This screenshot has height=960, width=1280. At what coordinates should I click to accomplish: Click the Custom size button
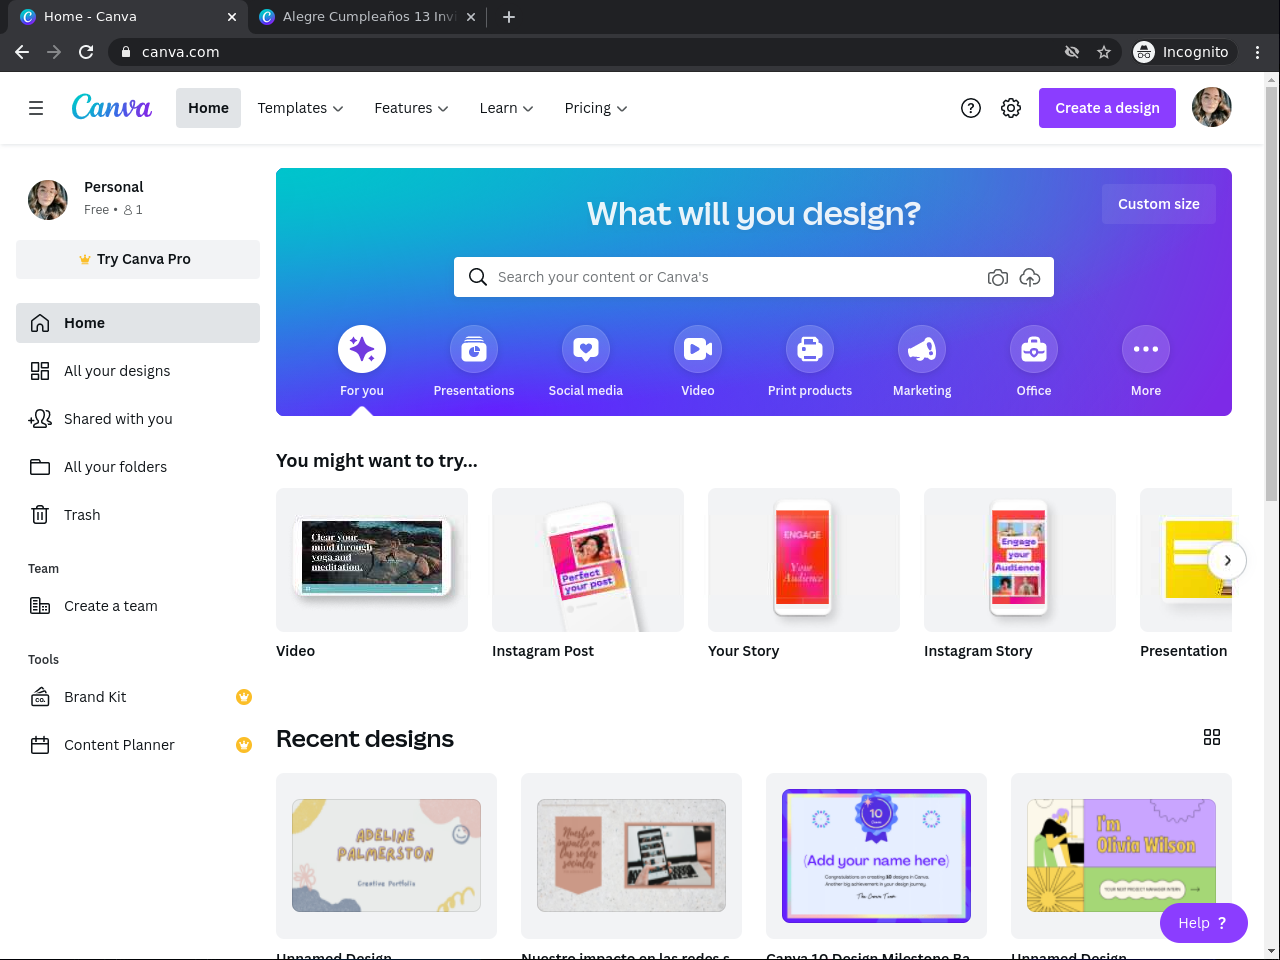(1159, 204)
